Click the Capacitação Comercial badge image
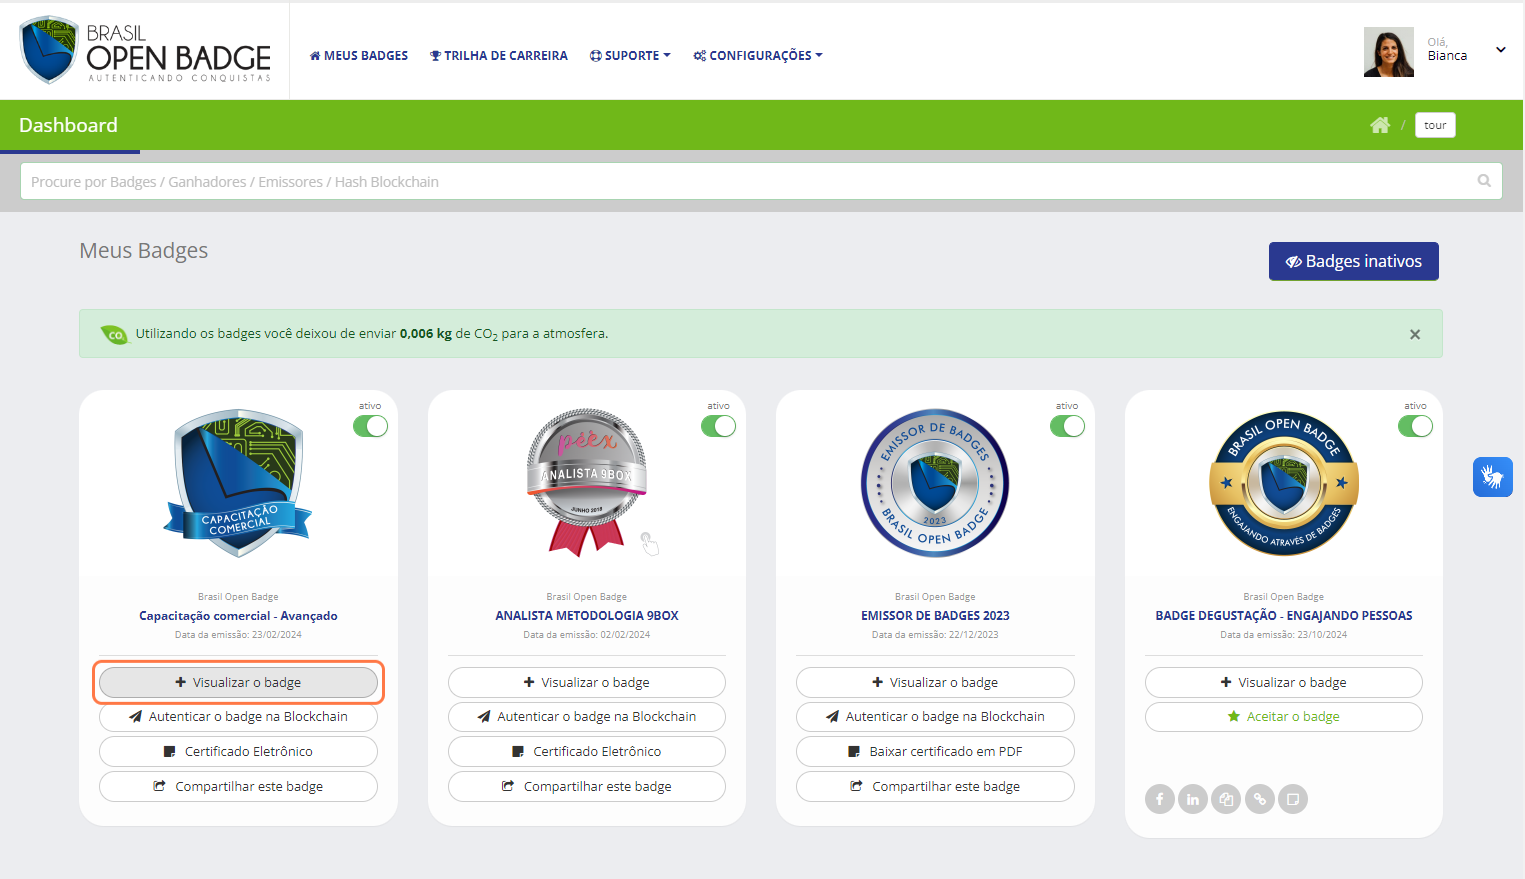 [238, 482]
